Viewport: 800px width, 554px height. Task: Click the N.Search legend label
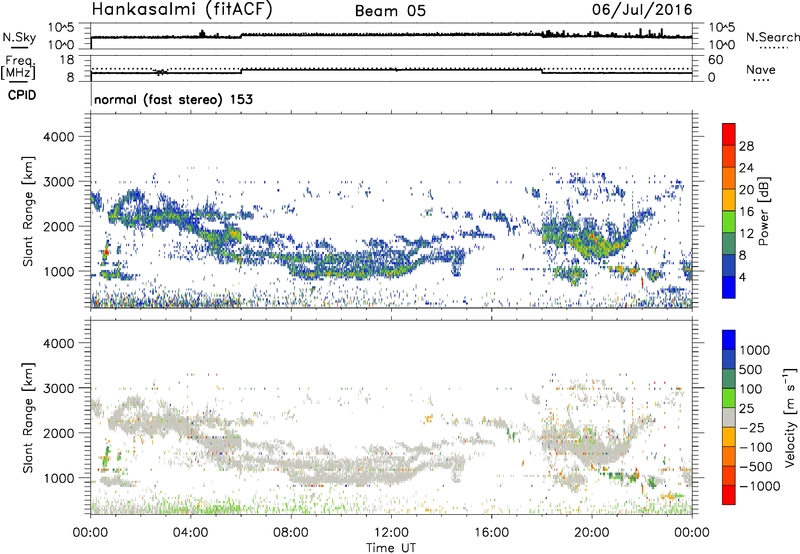(772, 37)
